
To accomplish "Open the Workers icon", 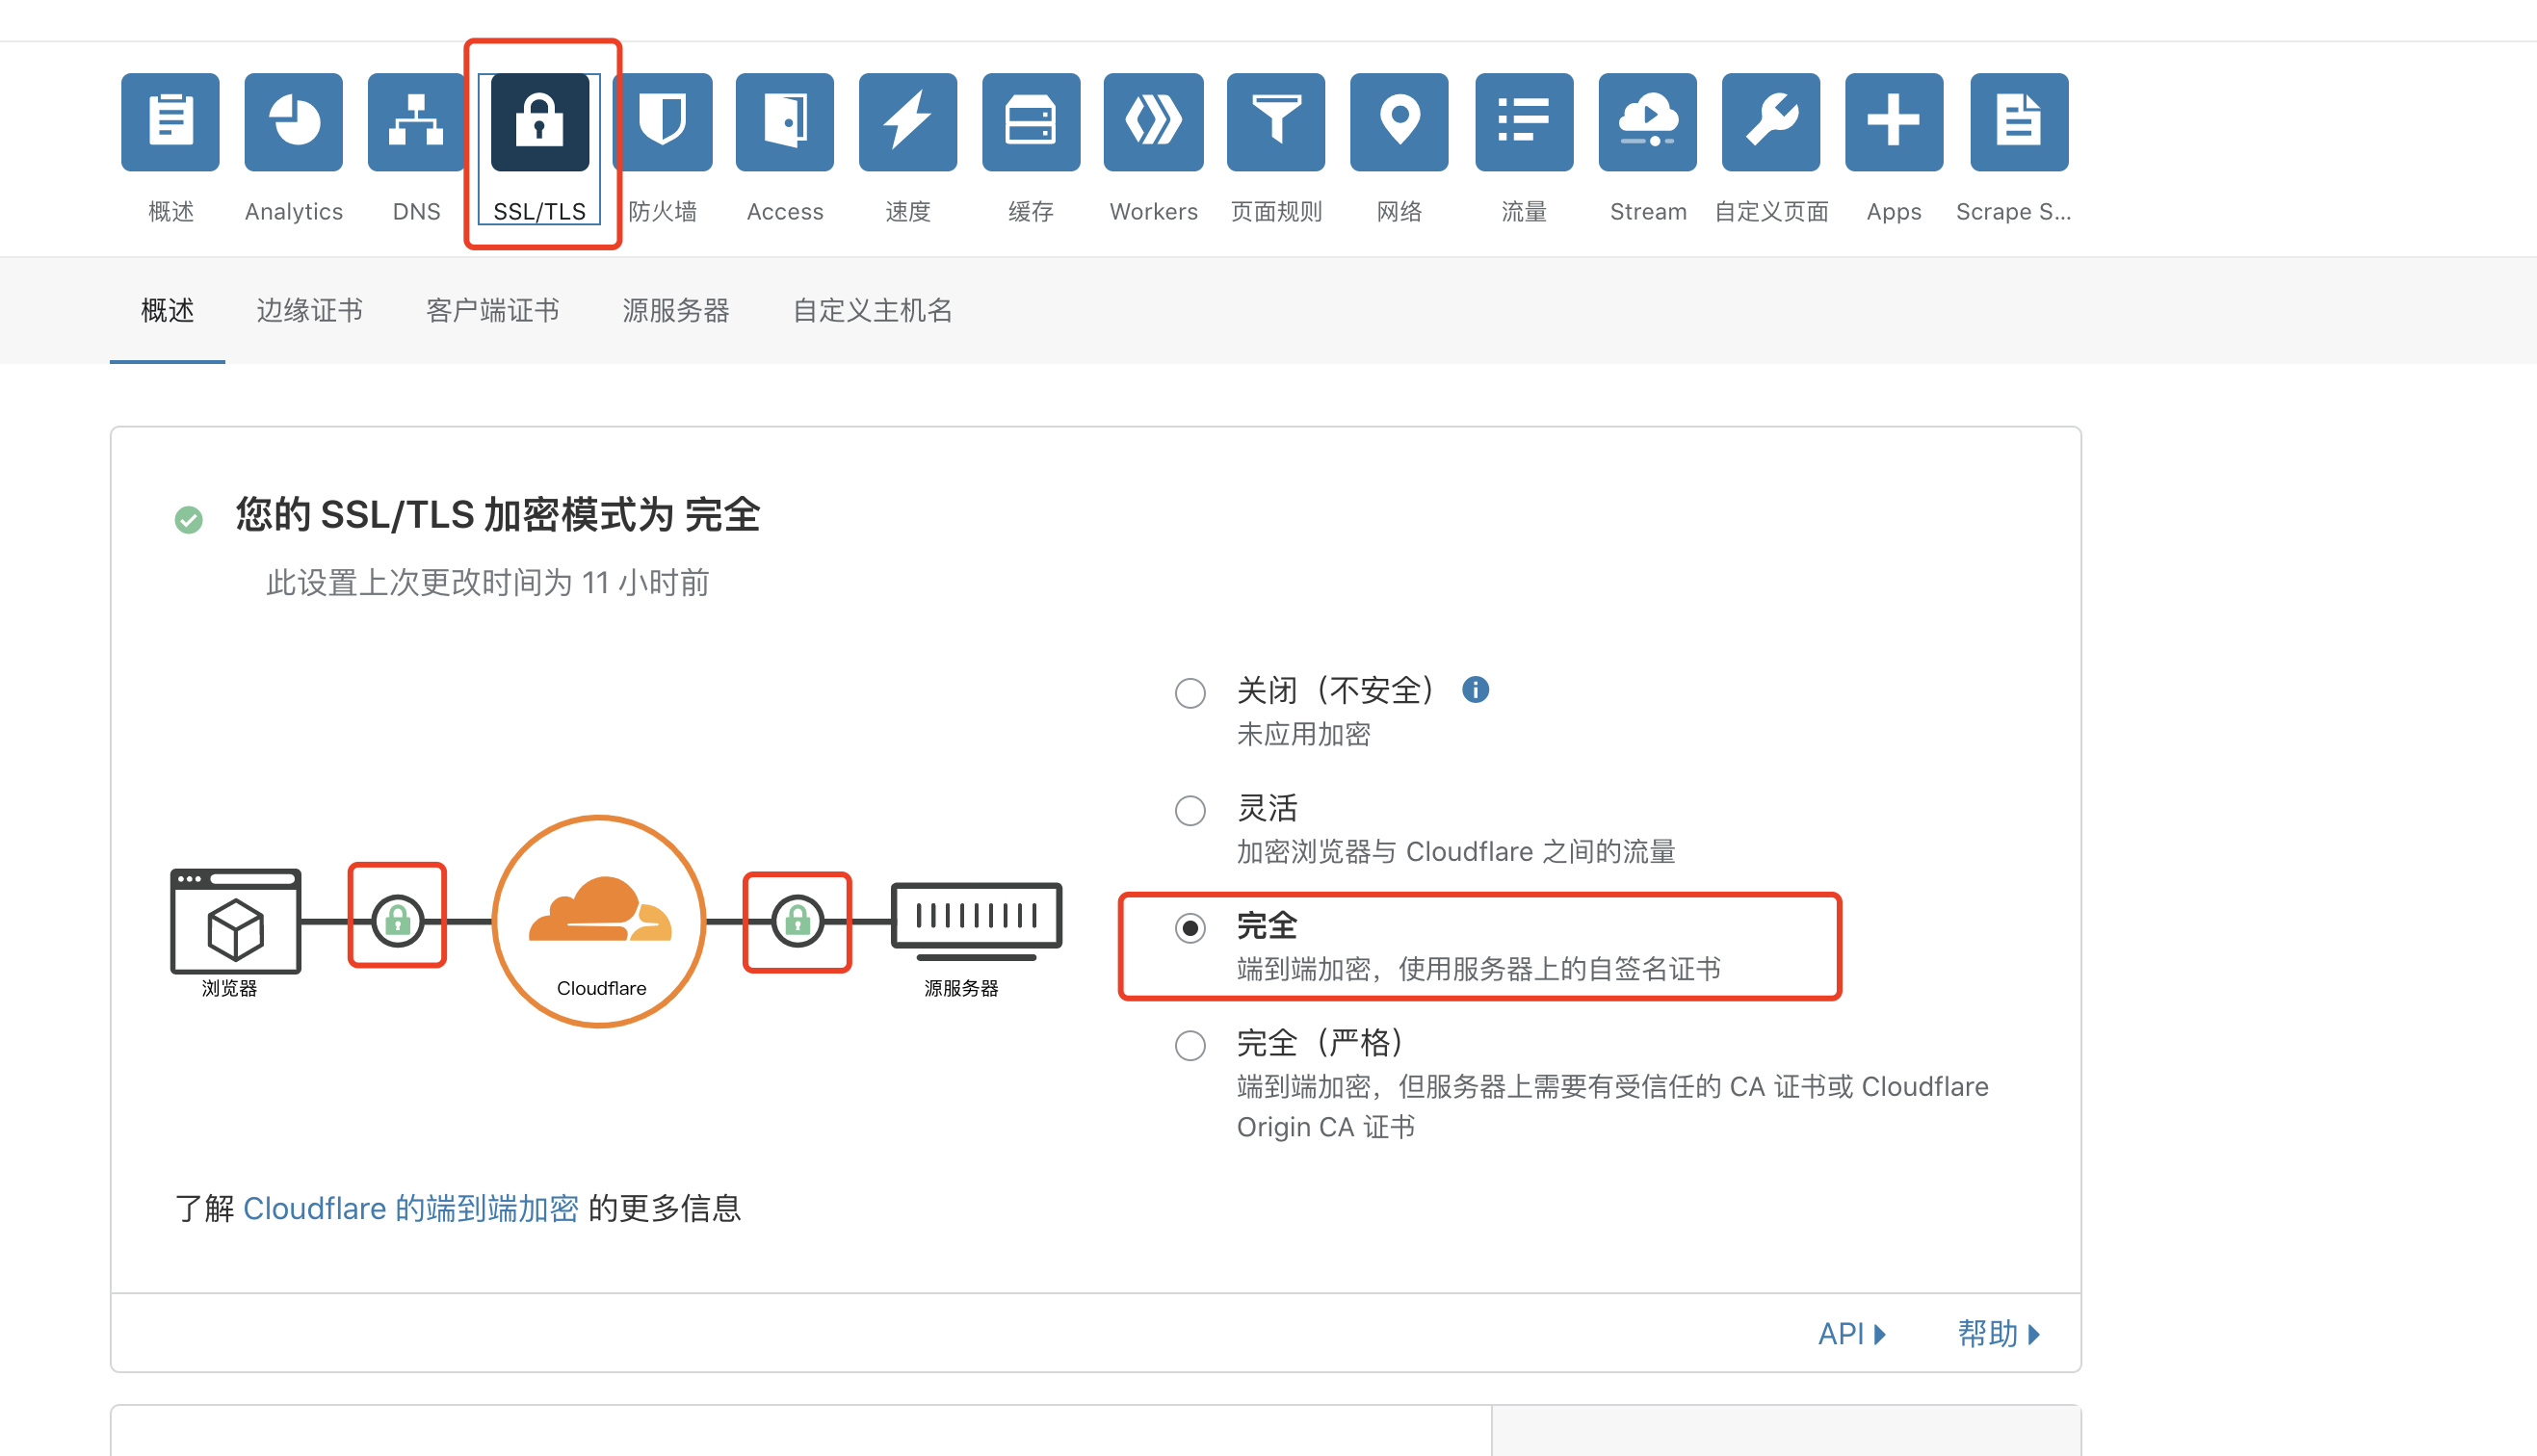I will click(1153, 122).
